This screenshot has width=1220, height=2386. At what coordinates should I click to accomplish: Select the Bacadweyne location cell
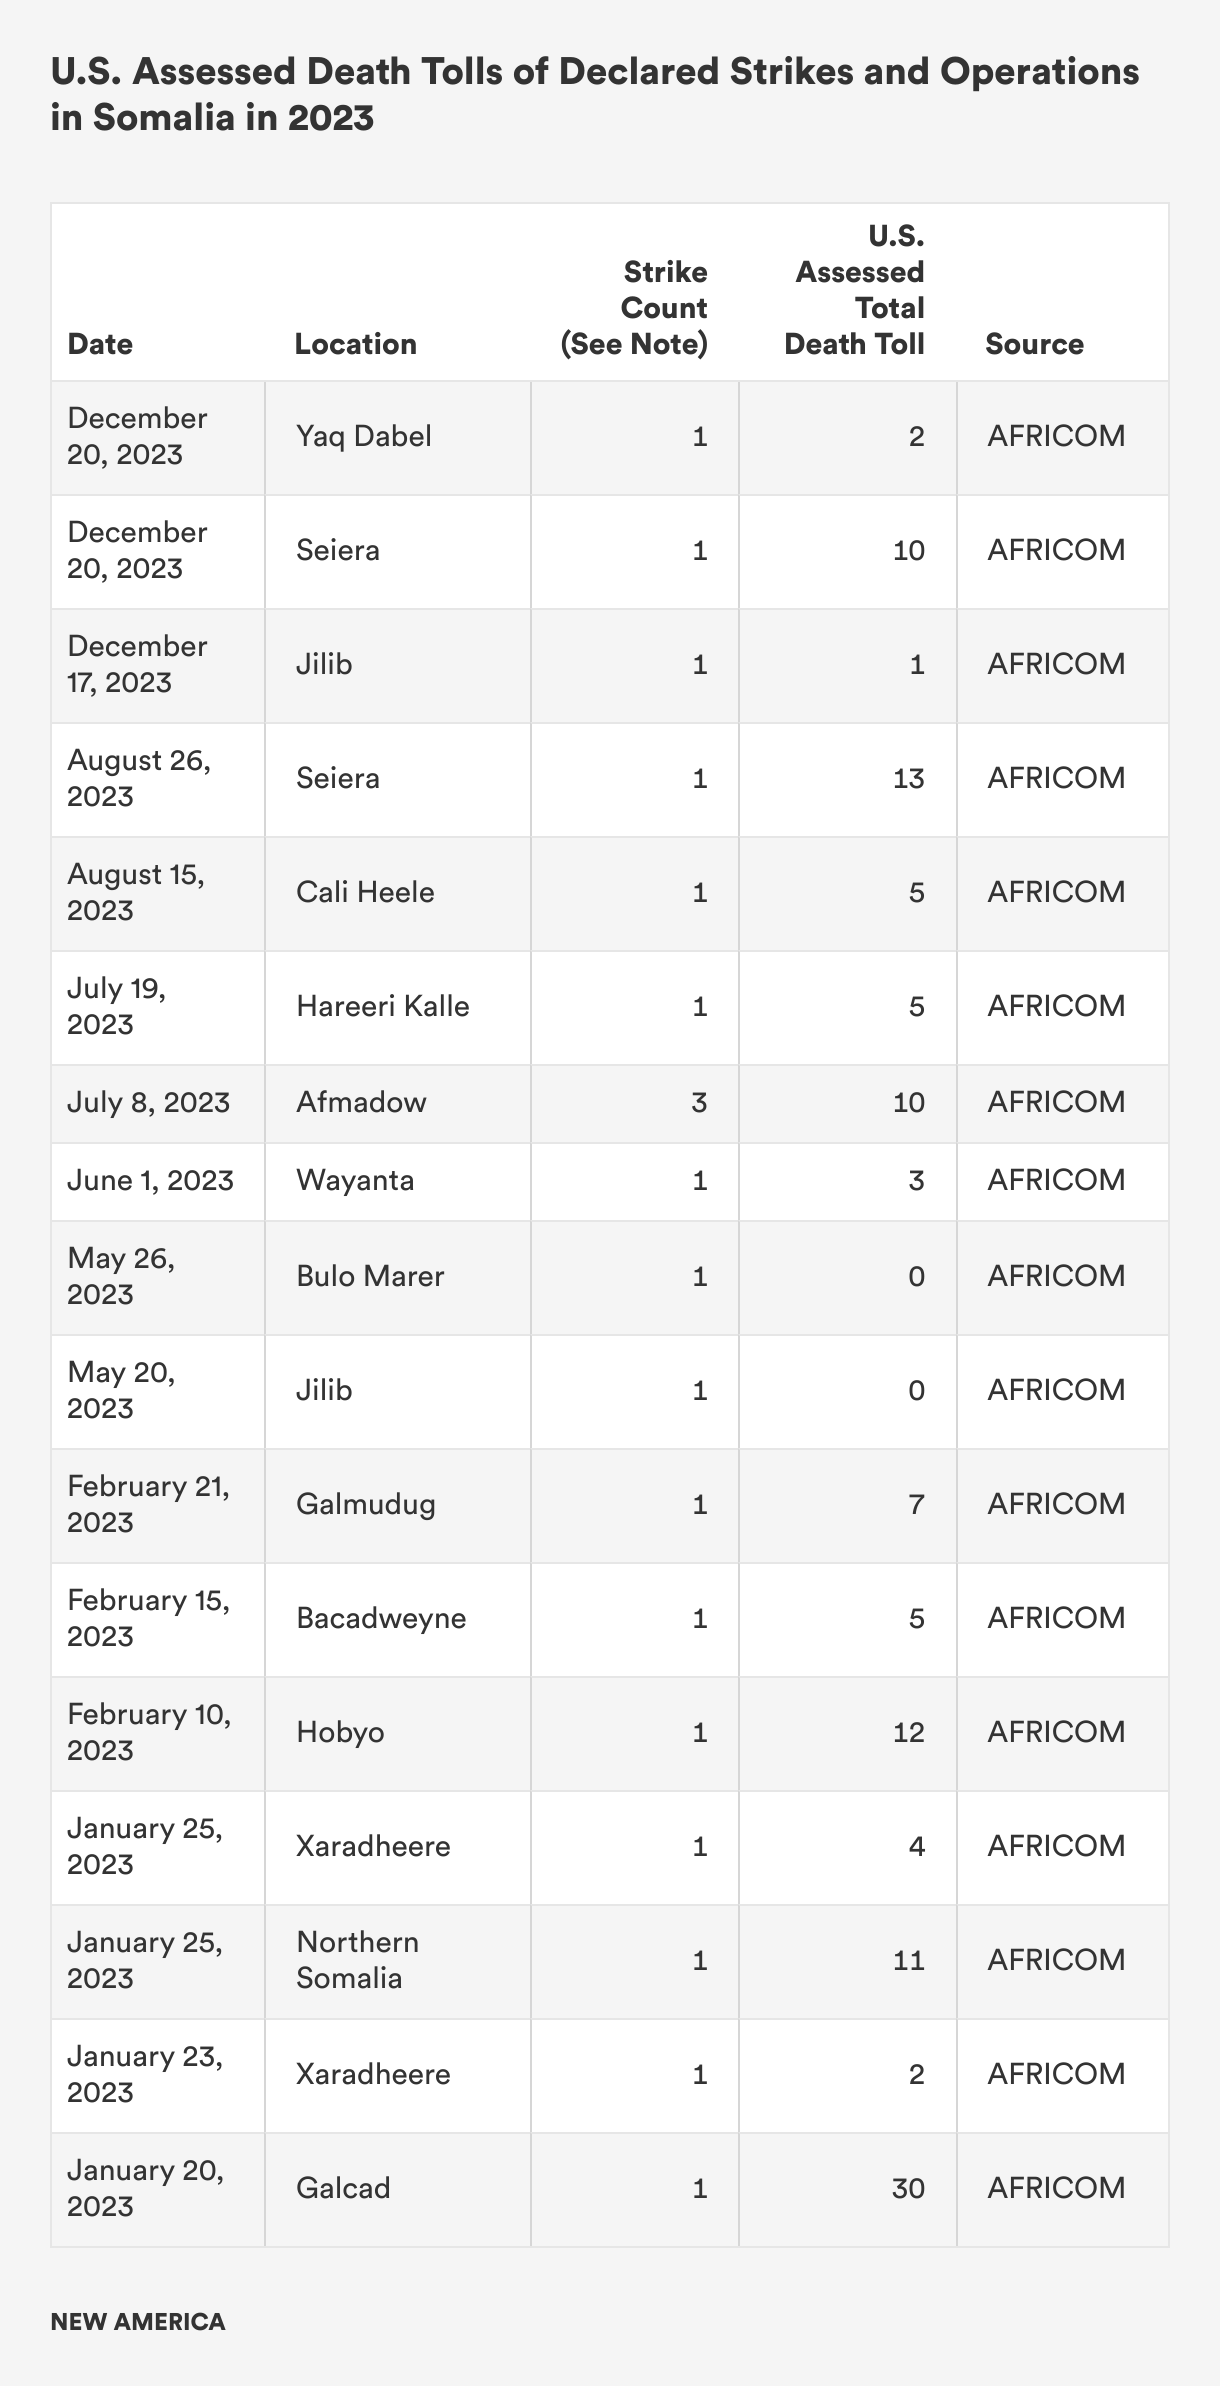pyautogui.click(x=381, y=1619)
